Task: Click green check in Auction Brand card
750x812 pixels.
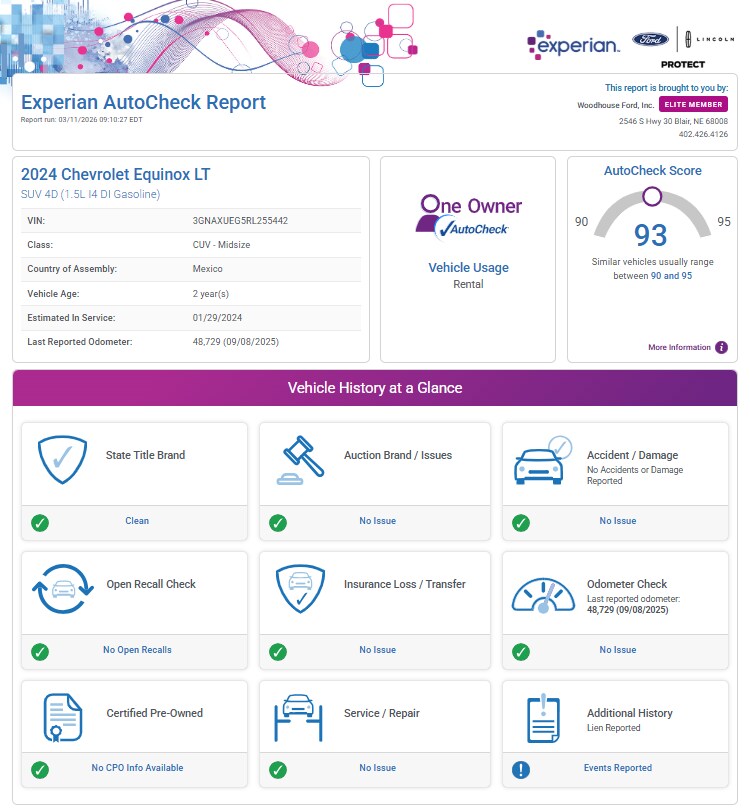Action: [x=278, y=523]
